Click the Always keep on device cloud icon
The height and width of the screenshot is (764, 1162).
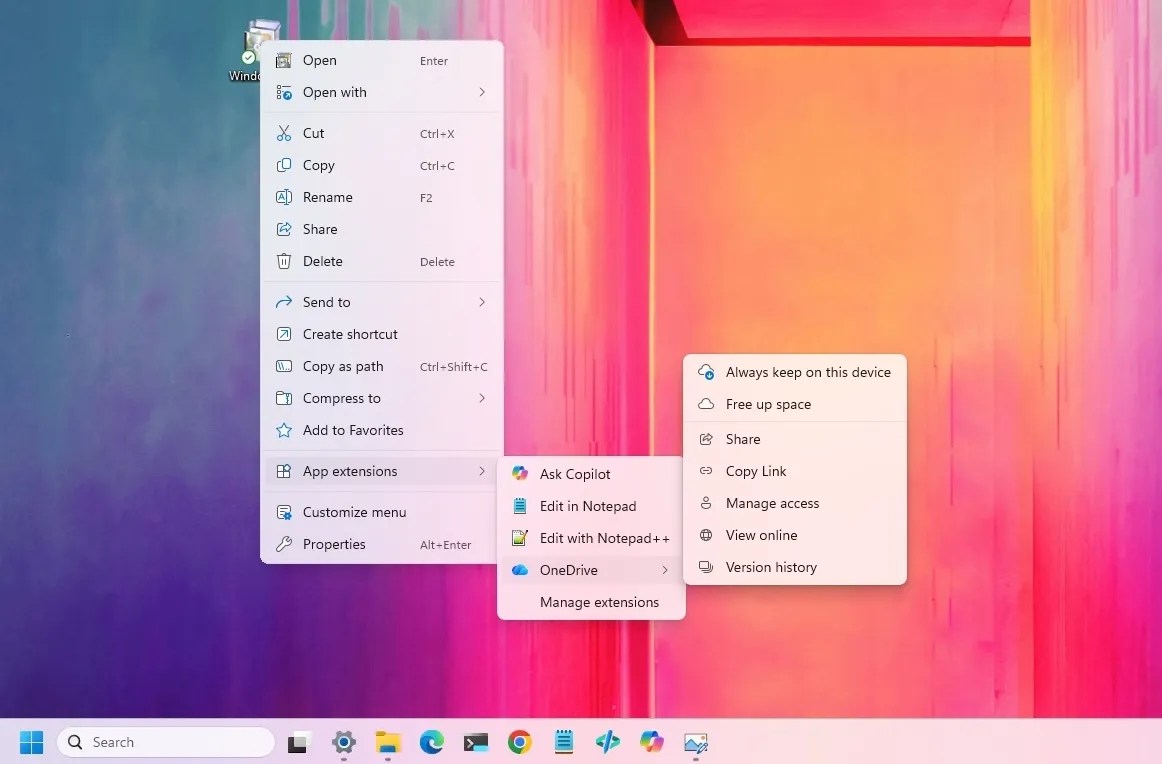pyautogui.click(x=706, y=372)
